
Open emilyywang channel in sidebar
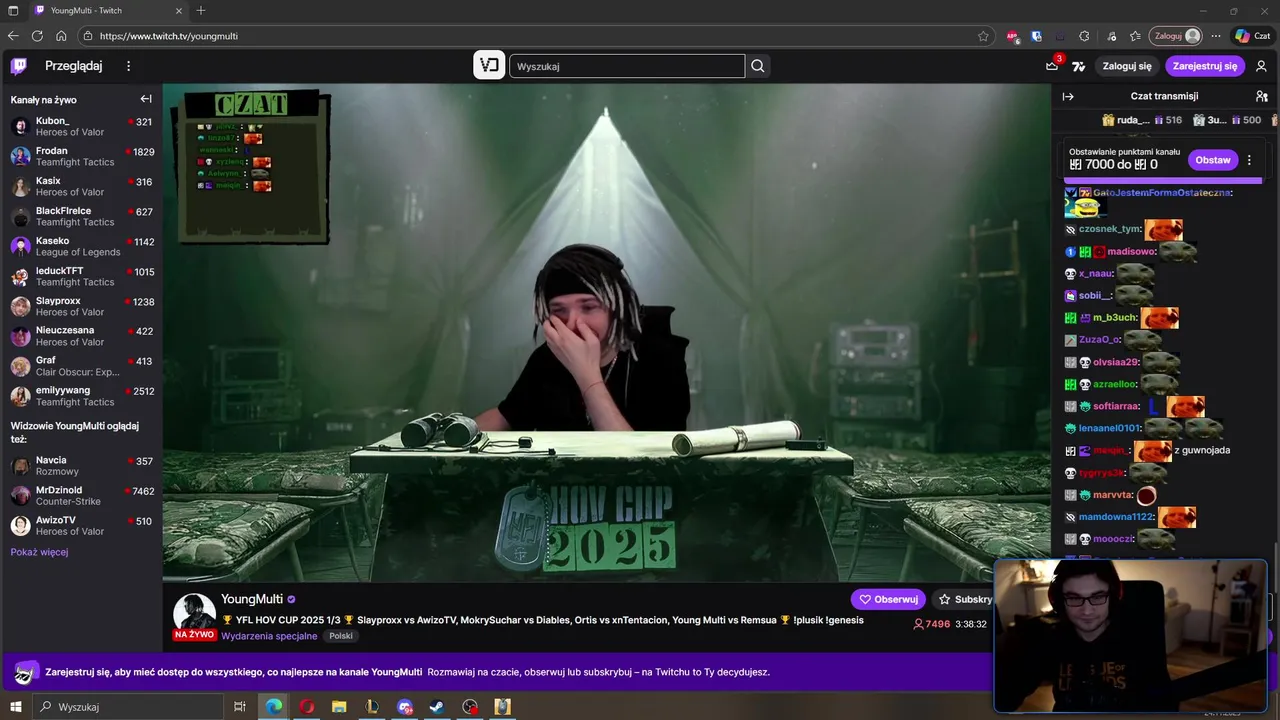coord(81,396)
